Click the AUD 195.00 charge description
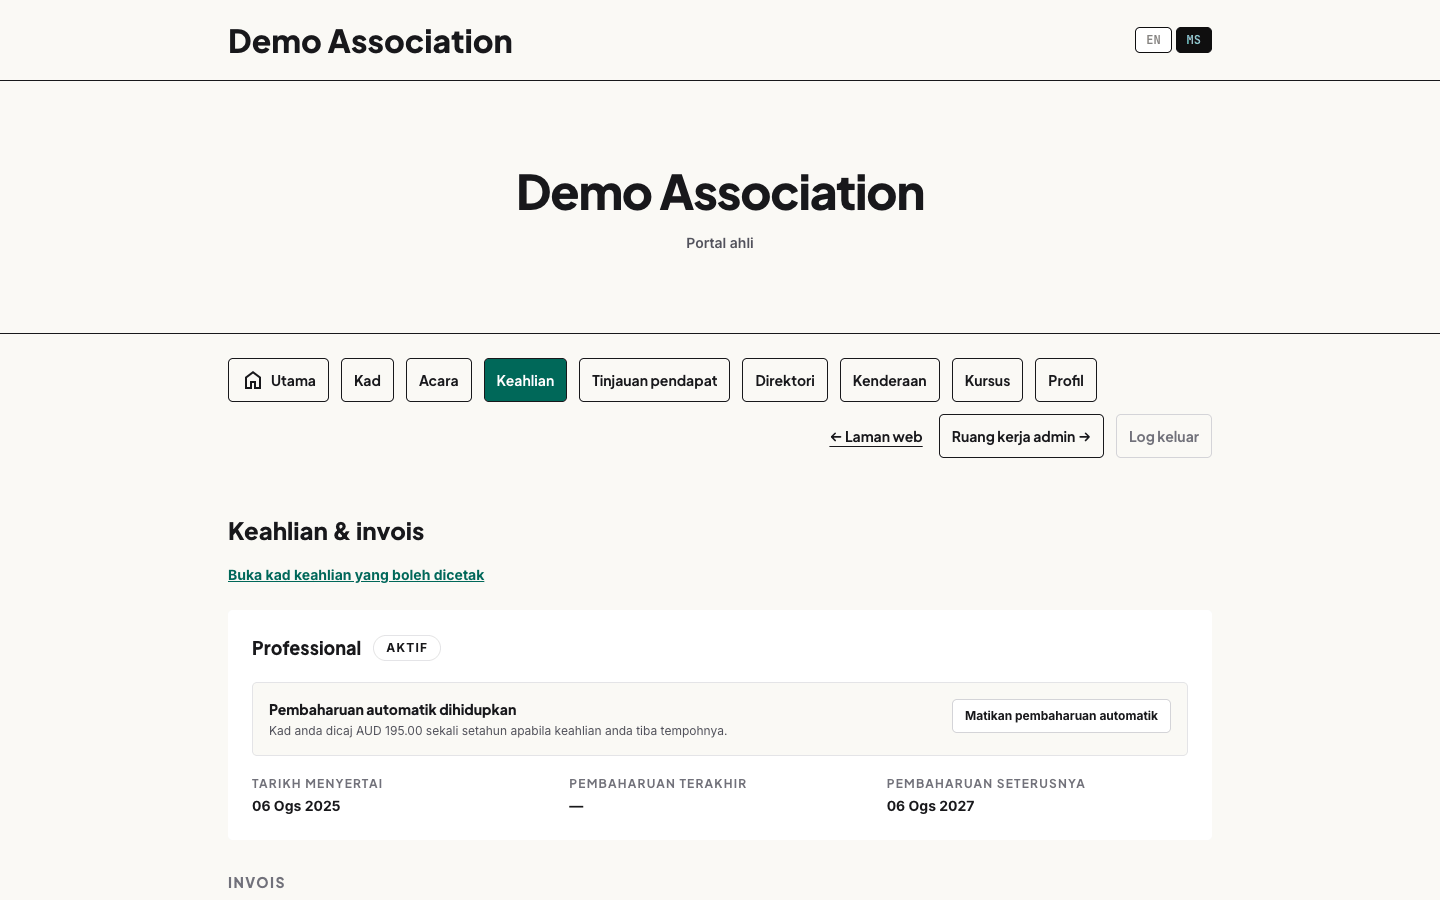1440x900 pixels. tap(498, 731)
